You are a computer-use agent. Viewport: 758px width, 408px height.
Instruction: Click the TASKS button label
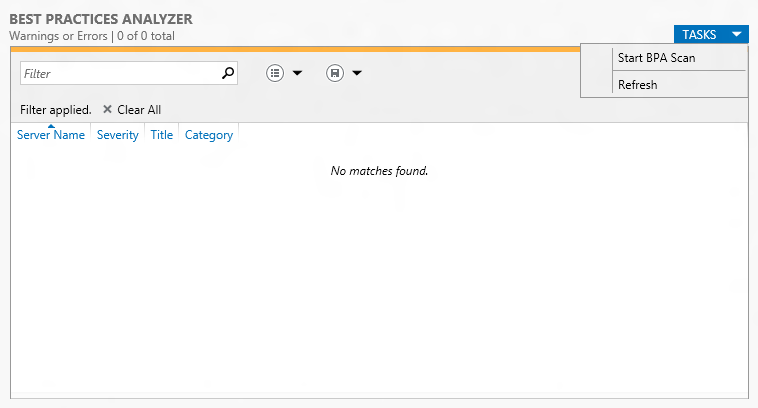point(699,35)
